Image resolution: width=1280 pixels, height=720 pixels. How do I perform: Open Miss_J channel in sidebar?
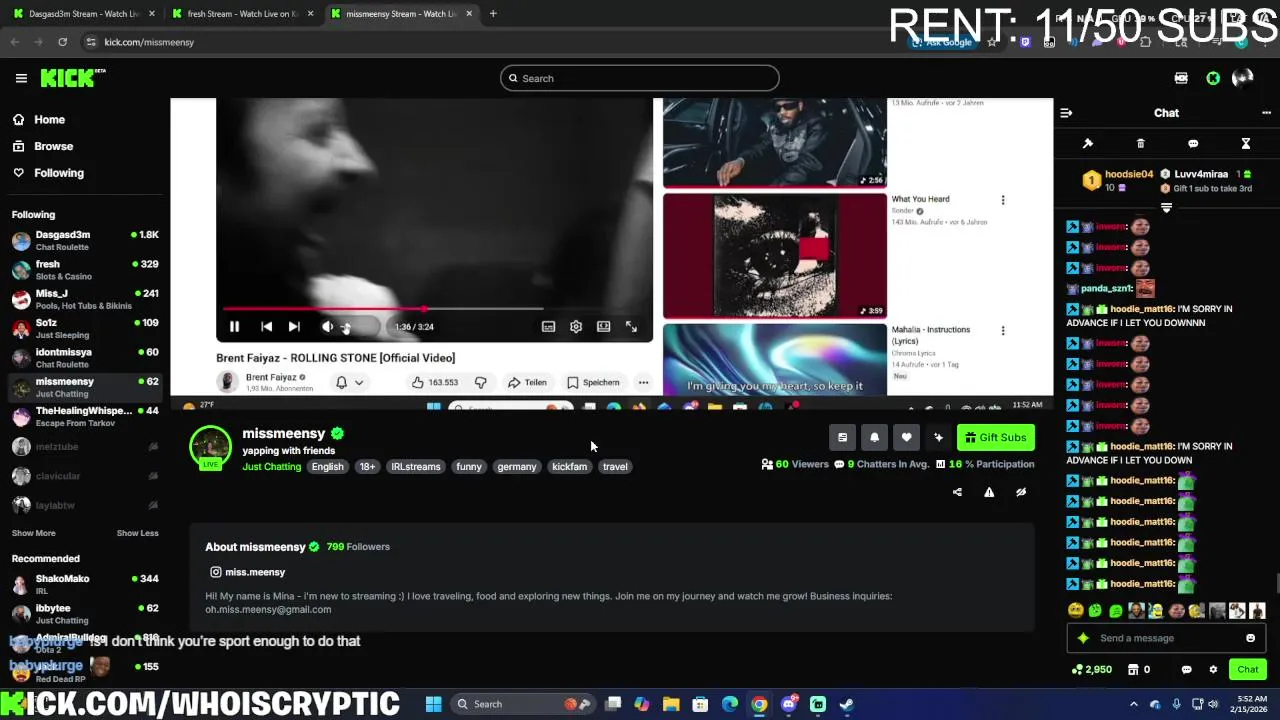(85, 299)
